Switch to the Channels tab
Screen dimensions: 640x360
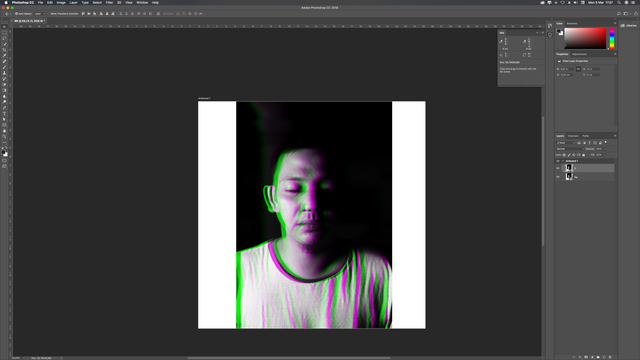coord(573,136)
